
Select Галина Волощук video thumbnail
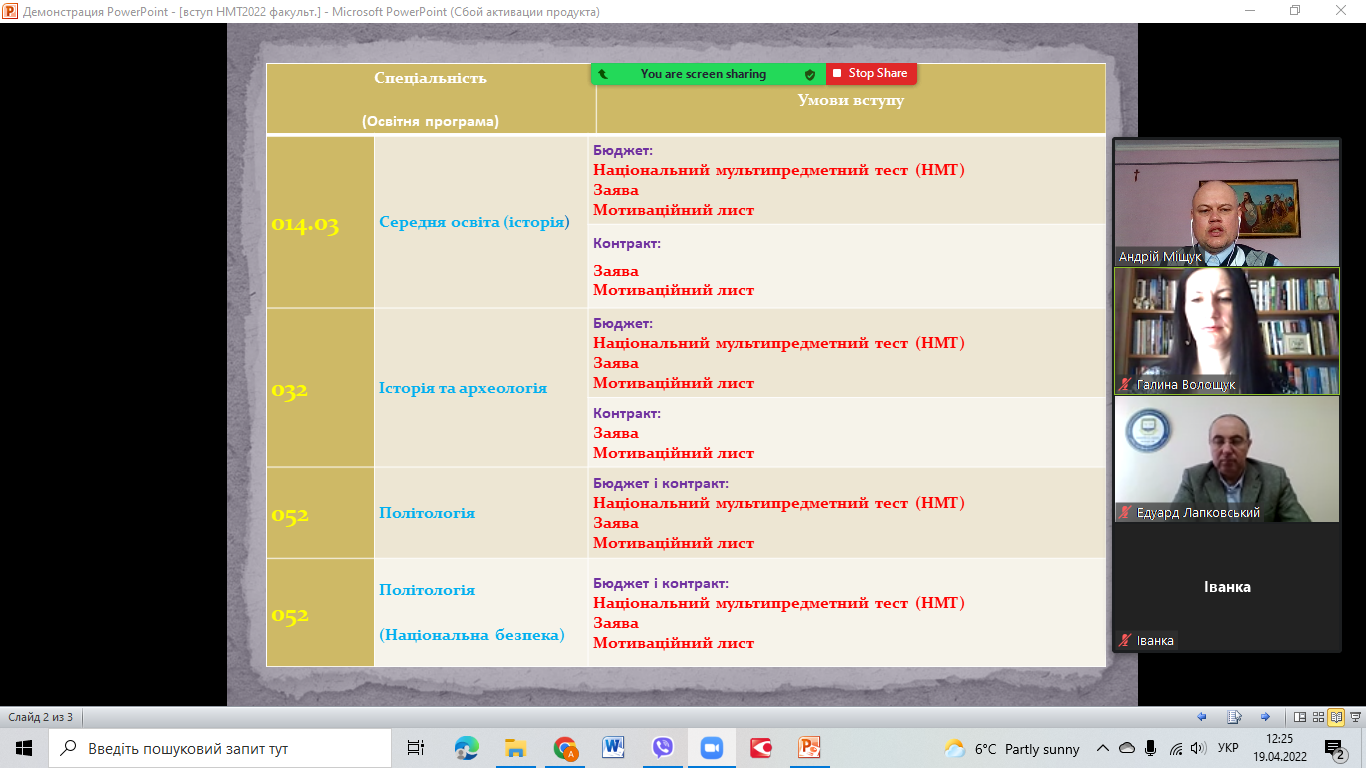[1226, 331]
